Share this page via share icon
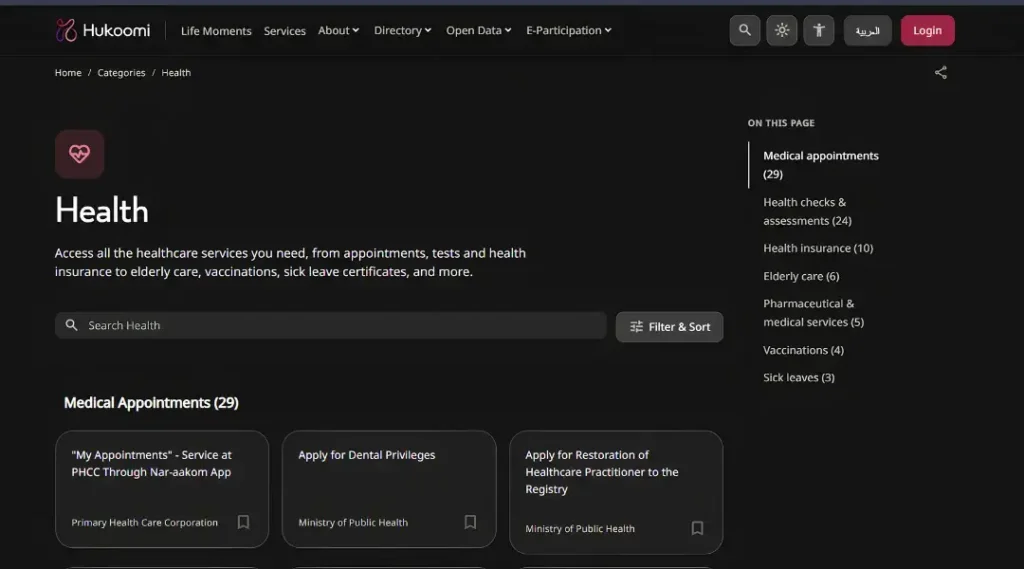Screen dimensions: 1024x569 point(940,73)
